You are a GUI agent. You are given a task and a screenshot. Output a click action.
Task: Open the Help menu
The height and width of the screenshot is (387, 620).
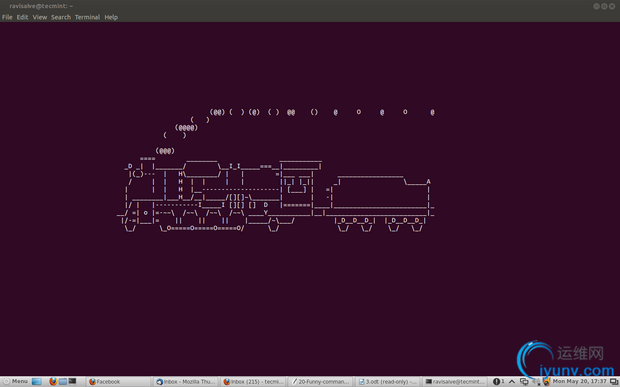(x=111, y=17)
